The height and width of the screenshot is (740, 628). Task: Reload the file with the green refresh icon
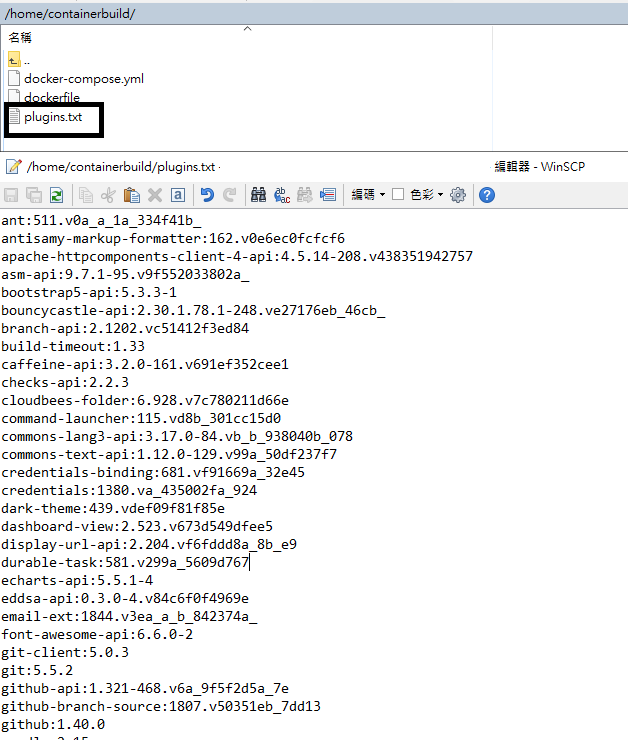tap(57, 195)
